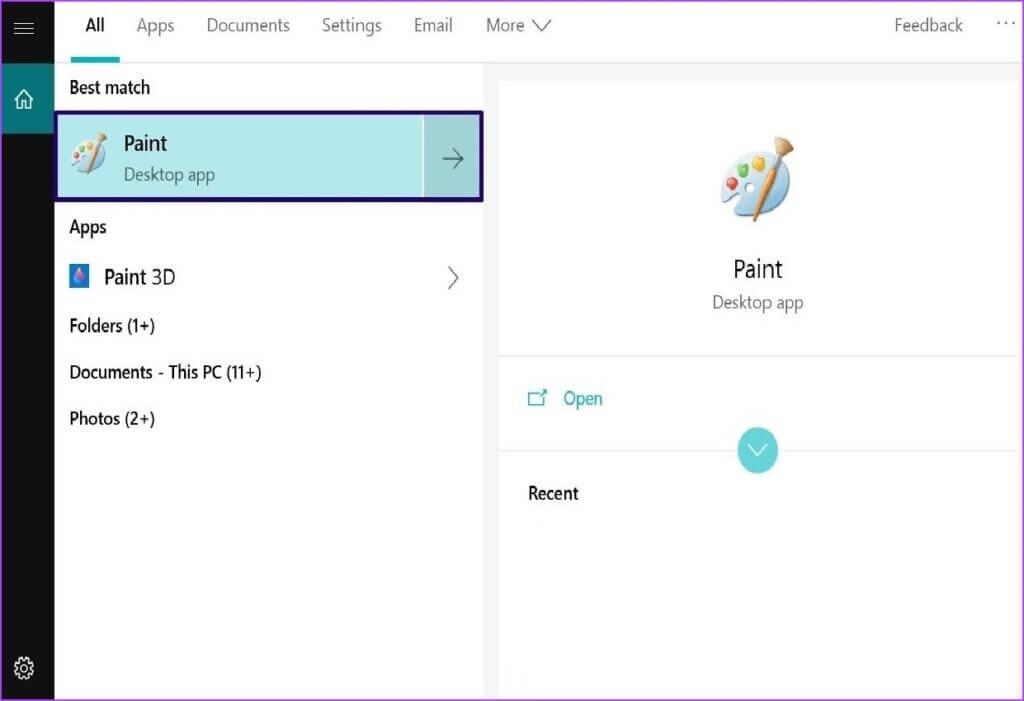Open the hamburger menu icon
This screenshot has width=1024, height=701.
(24, 27)
